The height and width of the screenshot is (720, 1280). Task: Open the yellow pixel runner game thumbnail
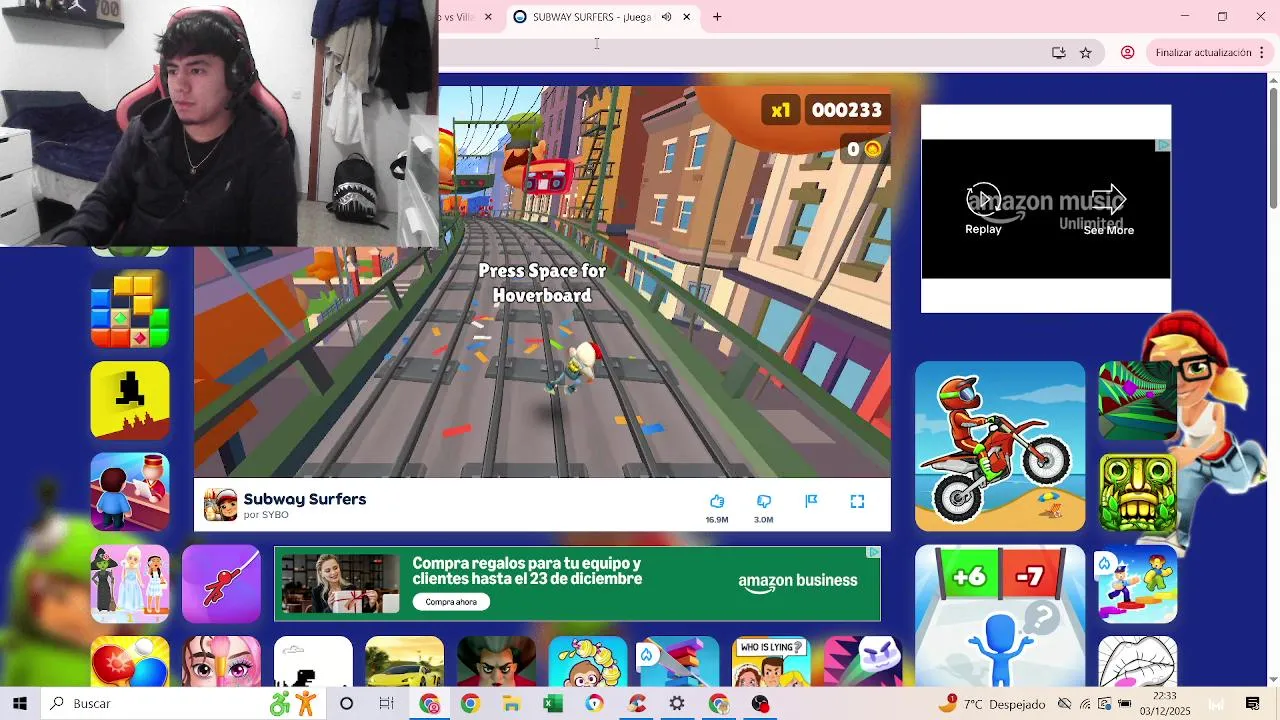(x=130, y=400)
